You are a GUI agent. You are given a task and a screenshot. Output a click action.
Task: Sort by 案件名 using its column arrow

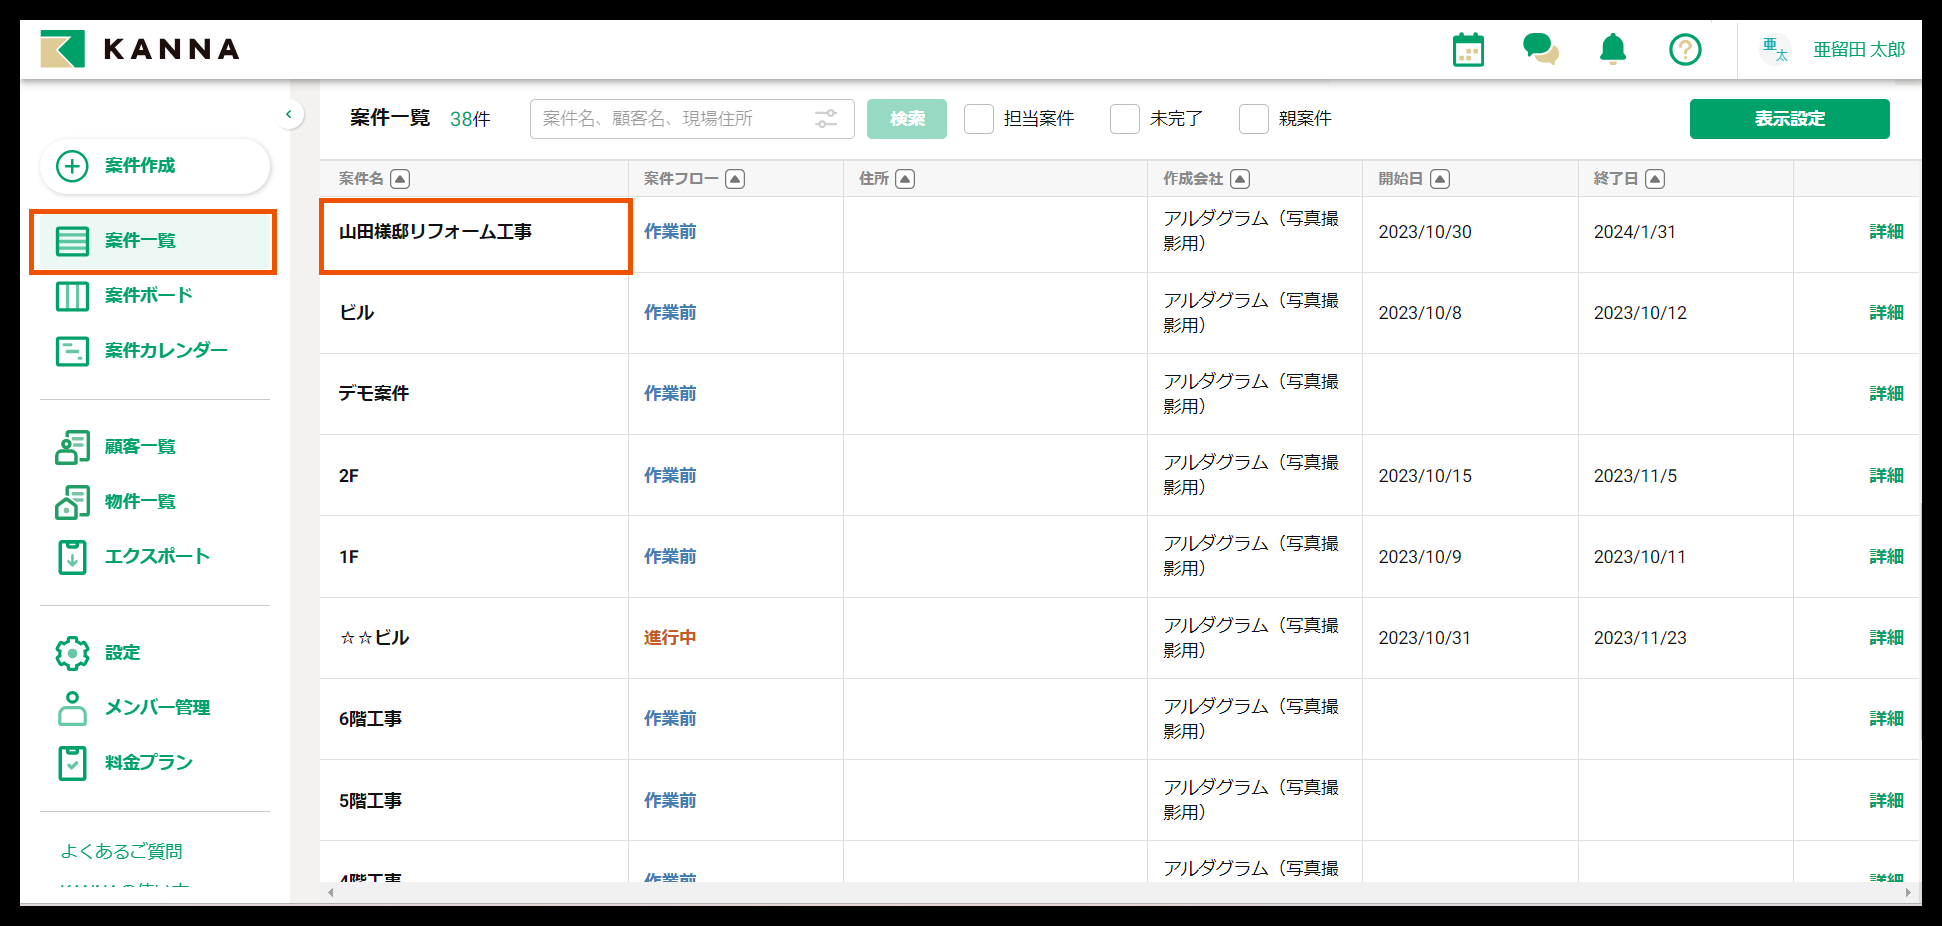pyautogui.click(x=400, y=178)
